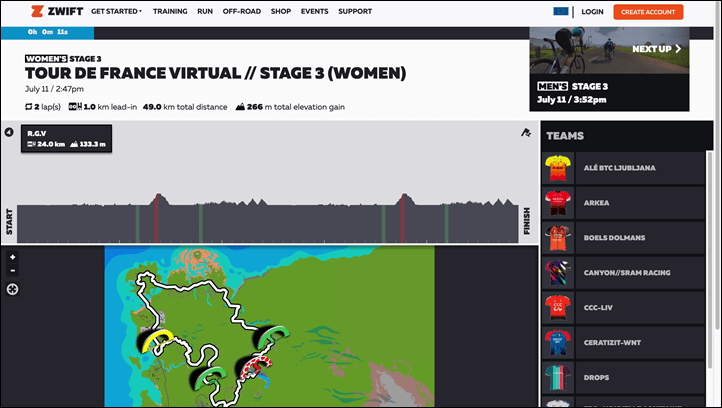Select the Arkea team row
722x408 pixels.
click(623, 203)
